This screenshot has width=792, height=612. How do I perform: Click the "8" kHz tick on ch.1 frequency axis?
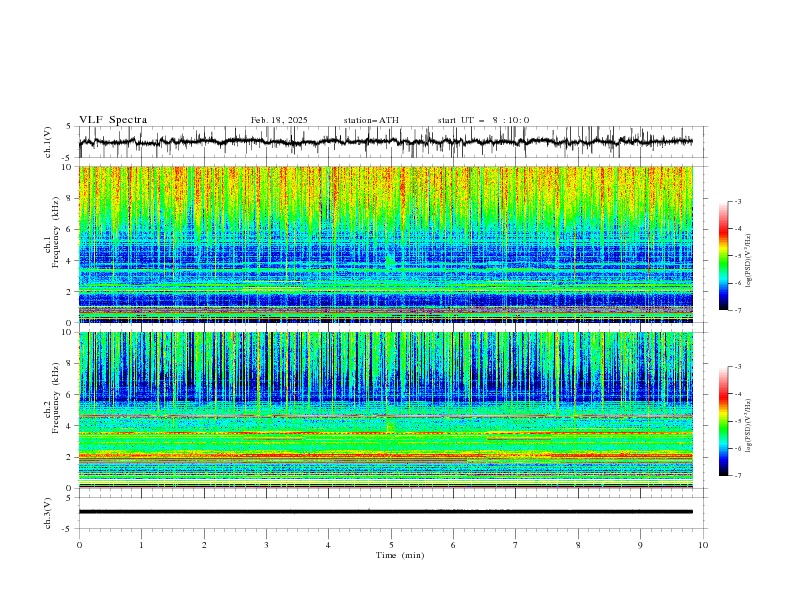pyautogui.click(x=70, y=198)
